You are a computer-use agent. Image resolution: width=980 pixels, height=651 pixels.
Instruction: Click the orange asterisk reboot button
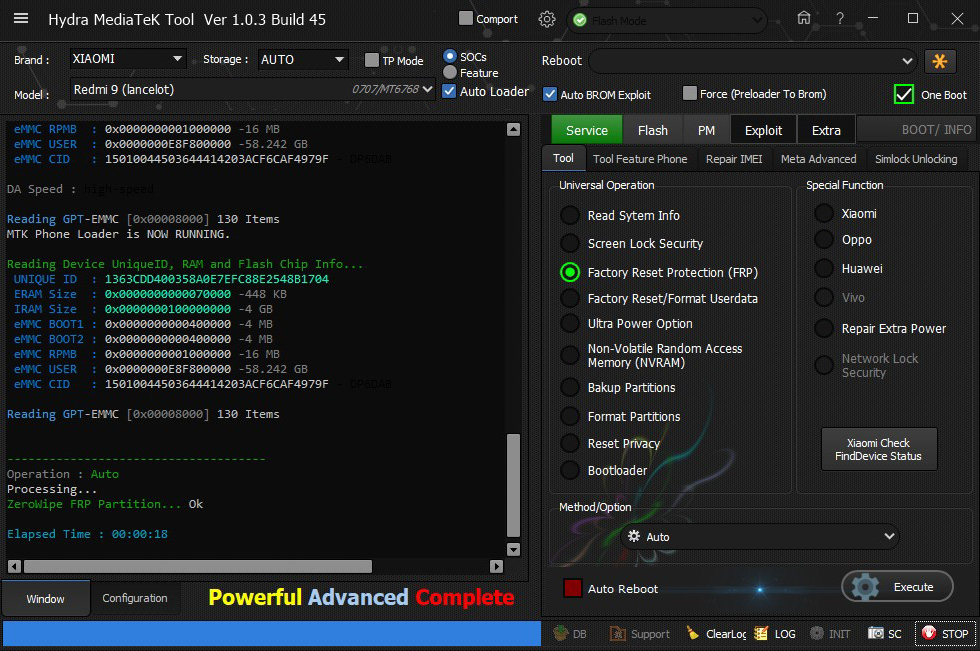click(939, 61)
